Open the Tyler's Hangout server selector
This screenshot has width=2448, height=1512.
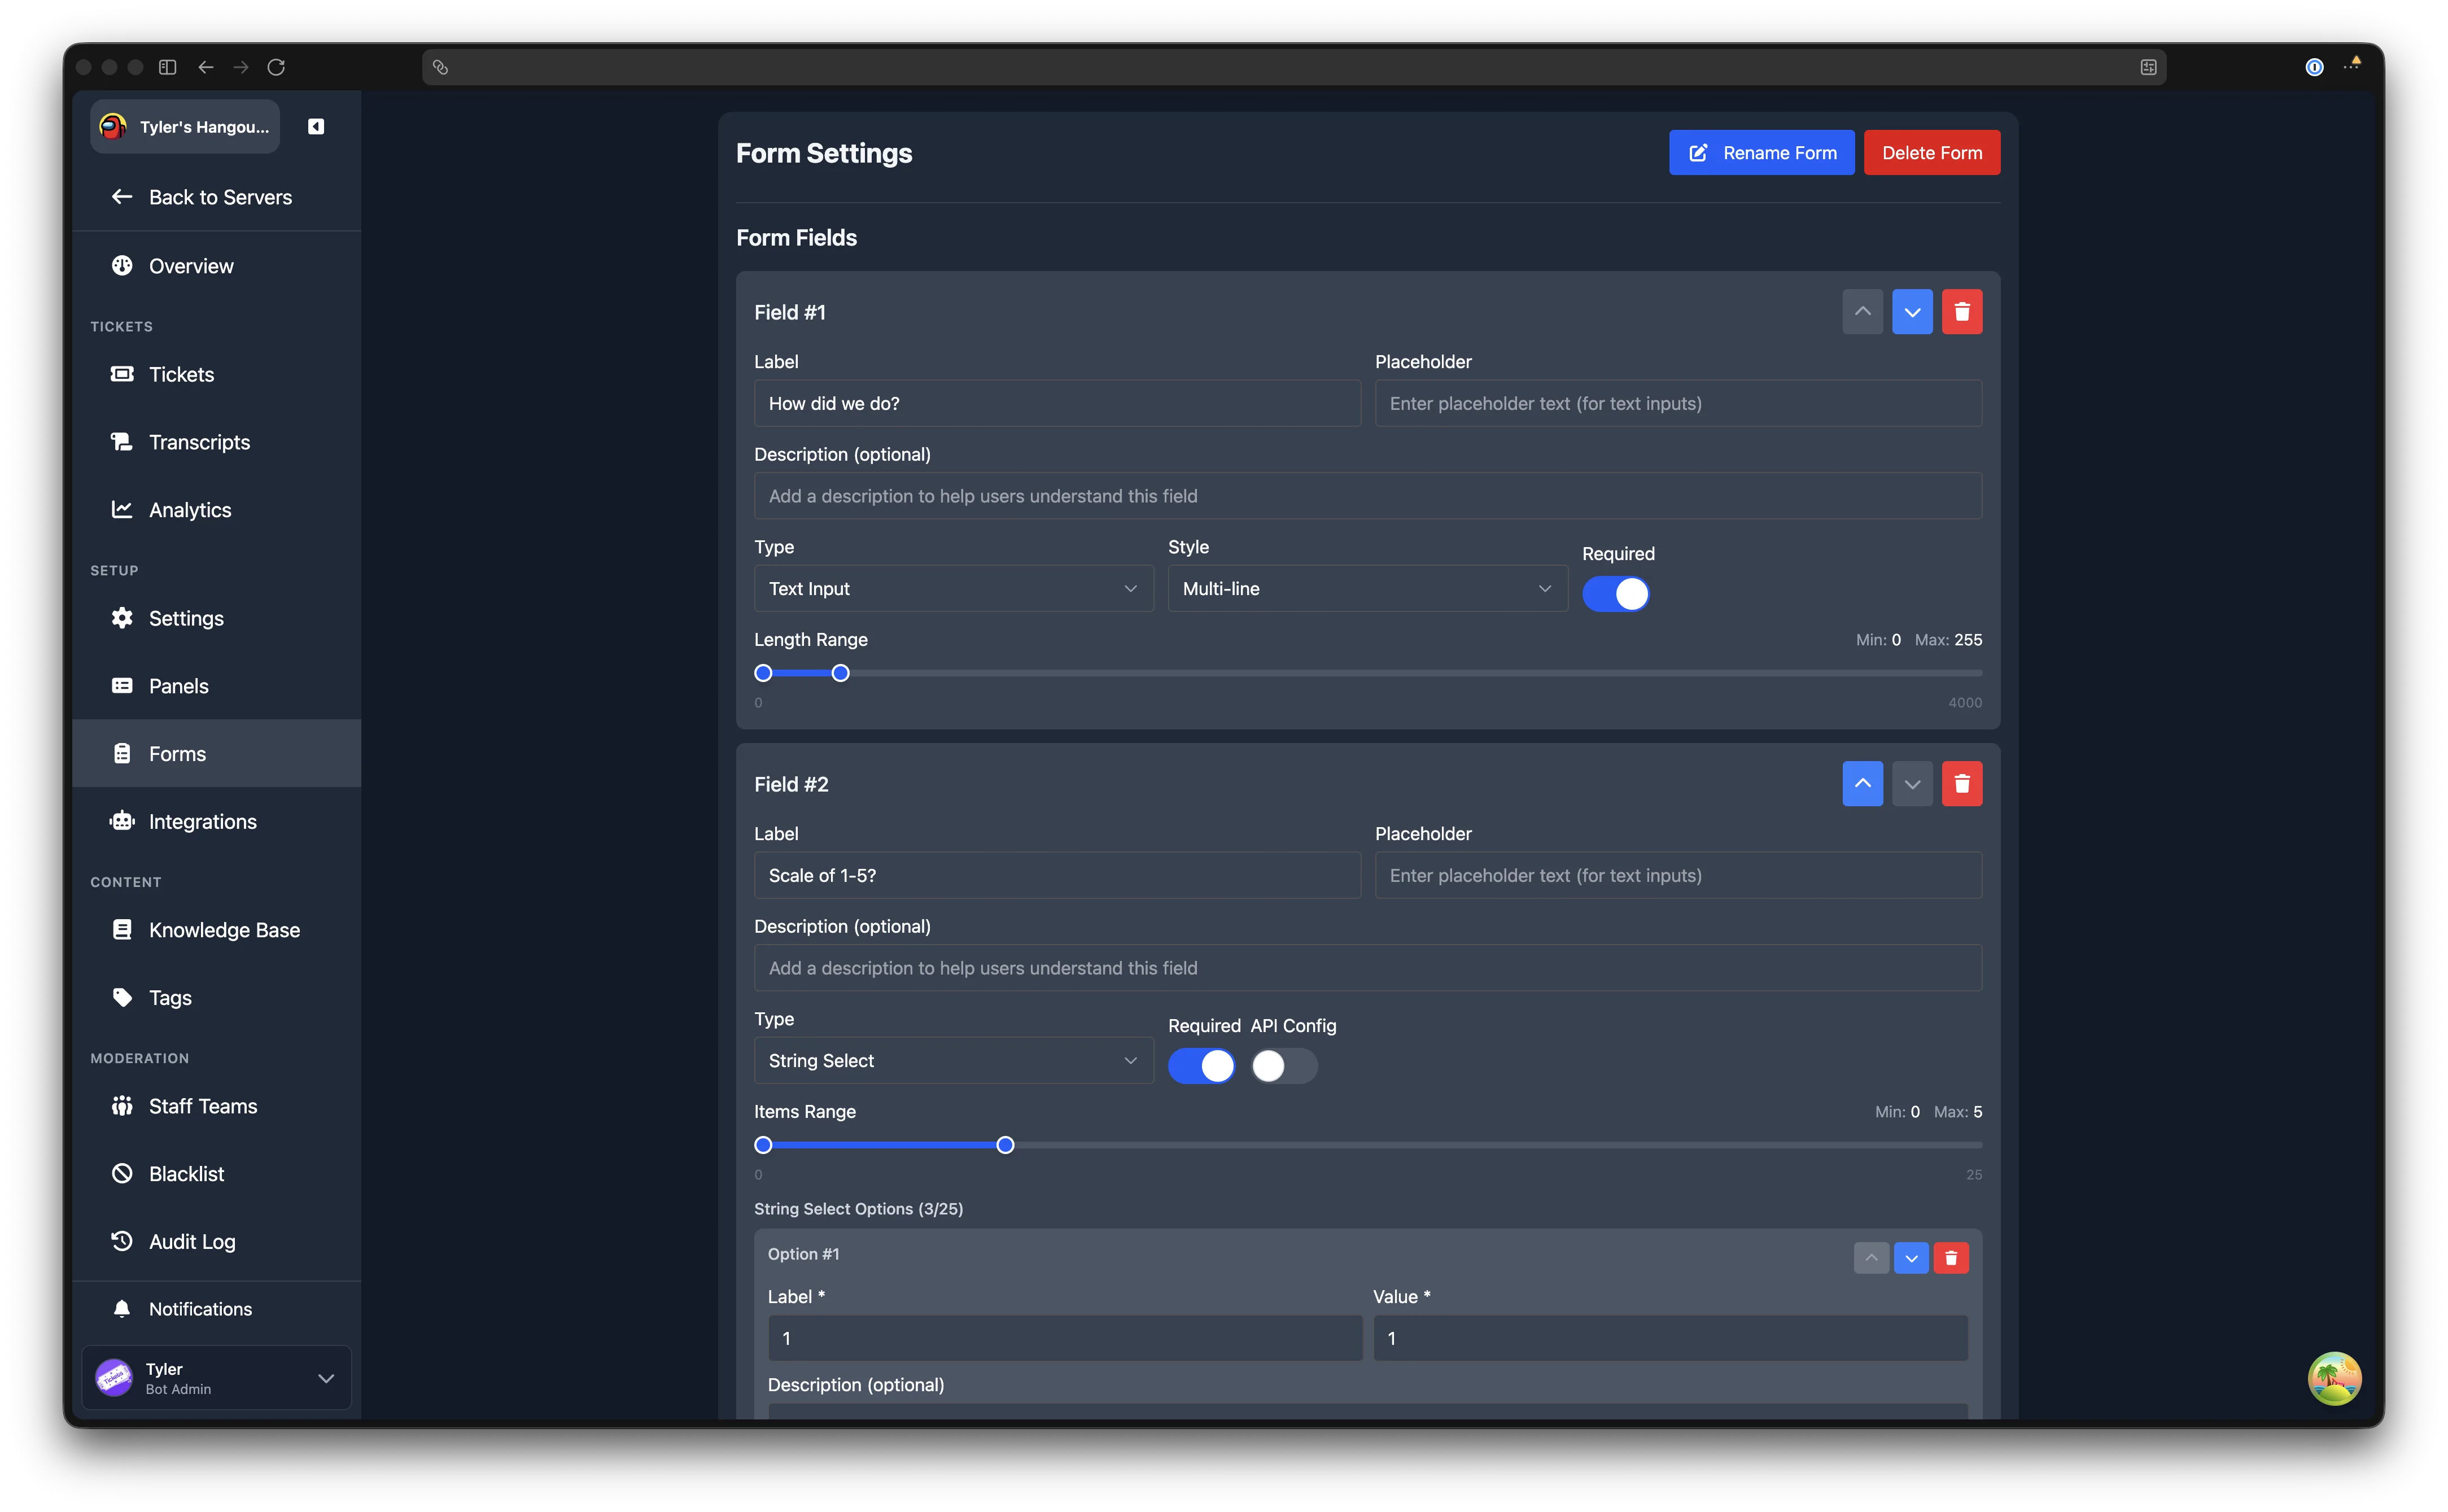185,127
